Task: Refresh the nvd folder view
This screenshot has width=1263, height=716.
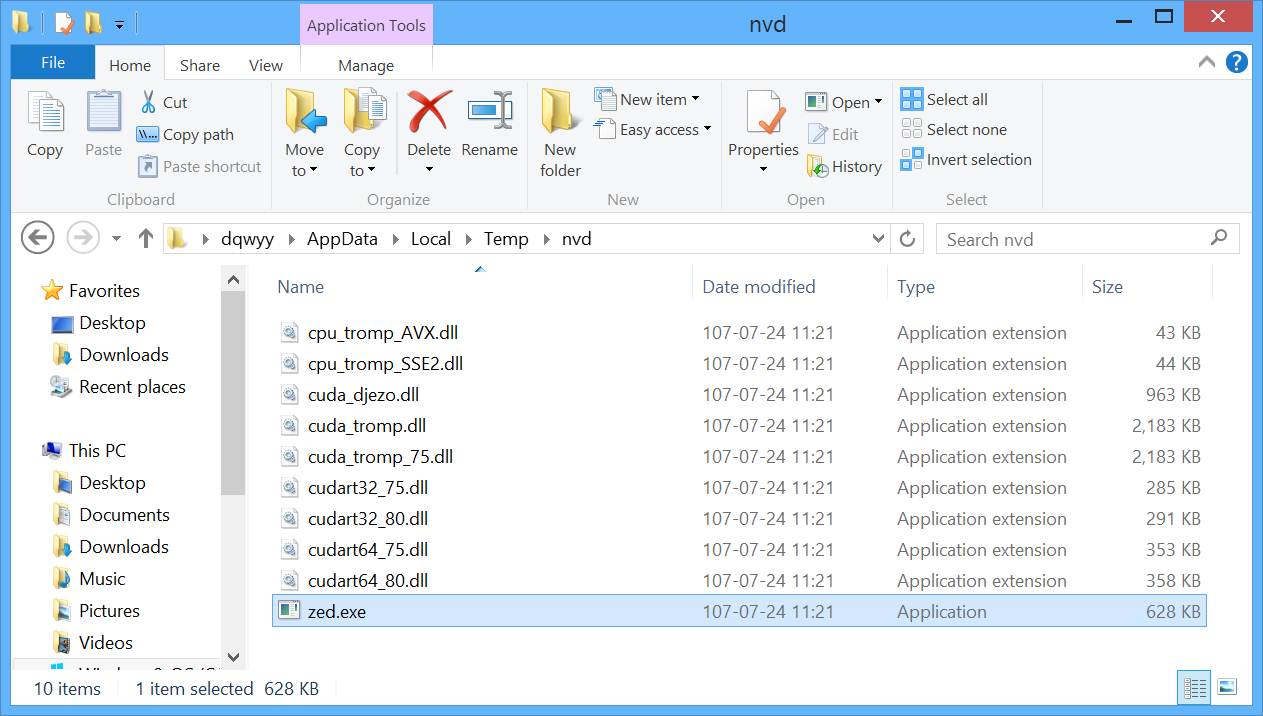Action: pos(907,239)
